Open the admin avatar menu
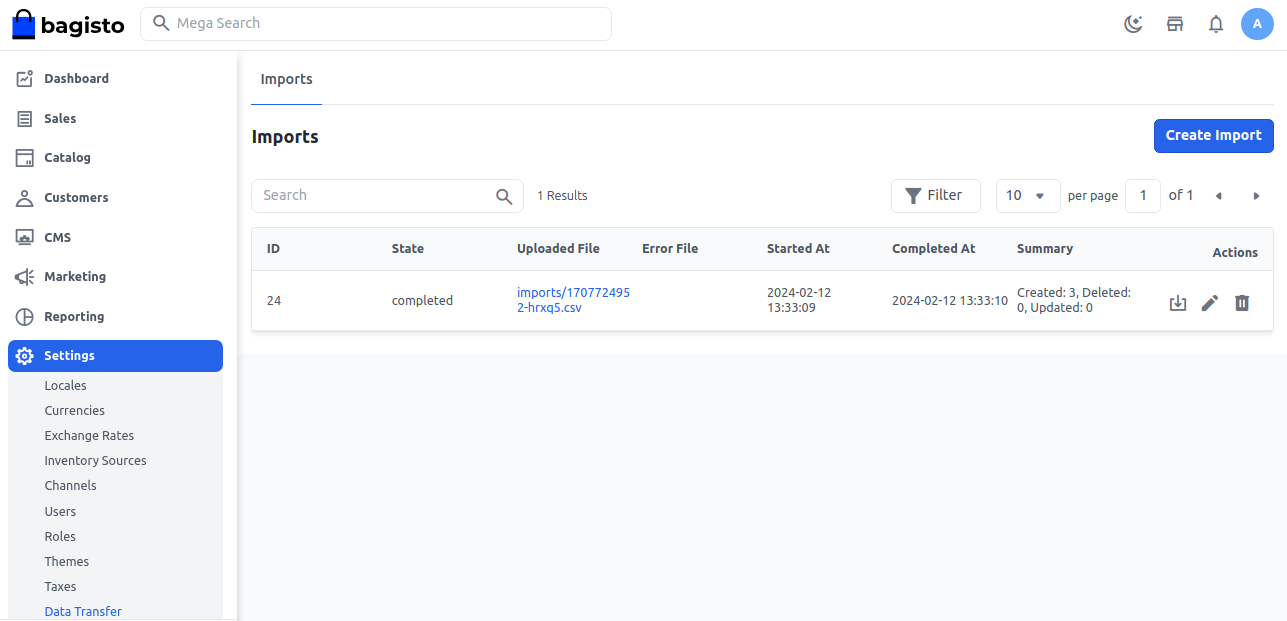Screen dimensions: 1287x621 (x=1257, y=23)
